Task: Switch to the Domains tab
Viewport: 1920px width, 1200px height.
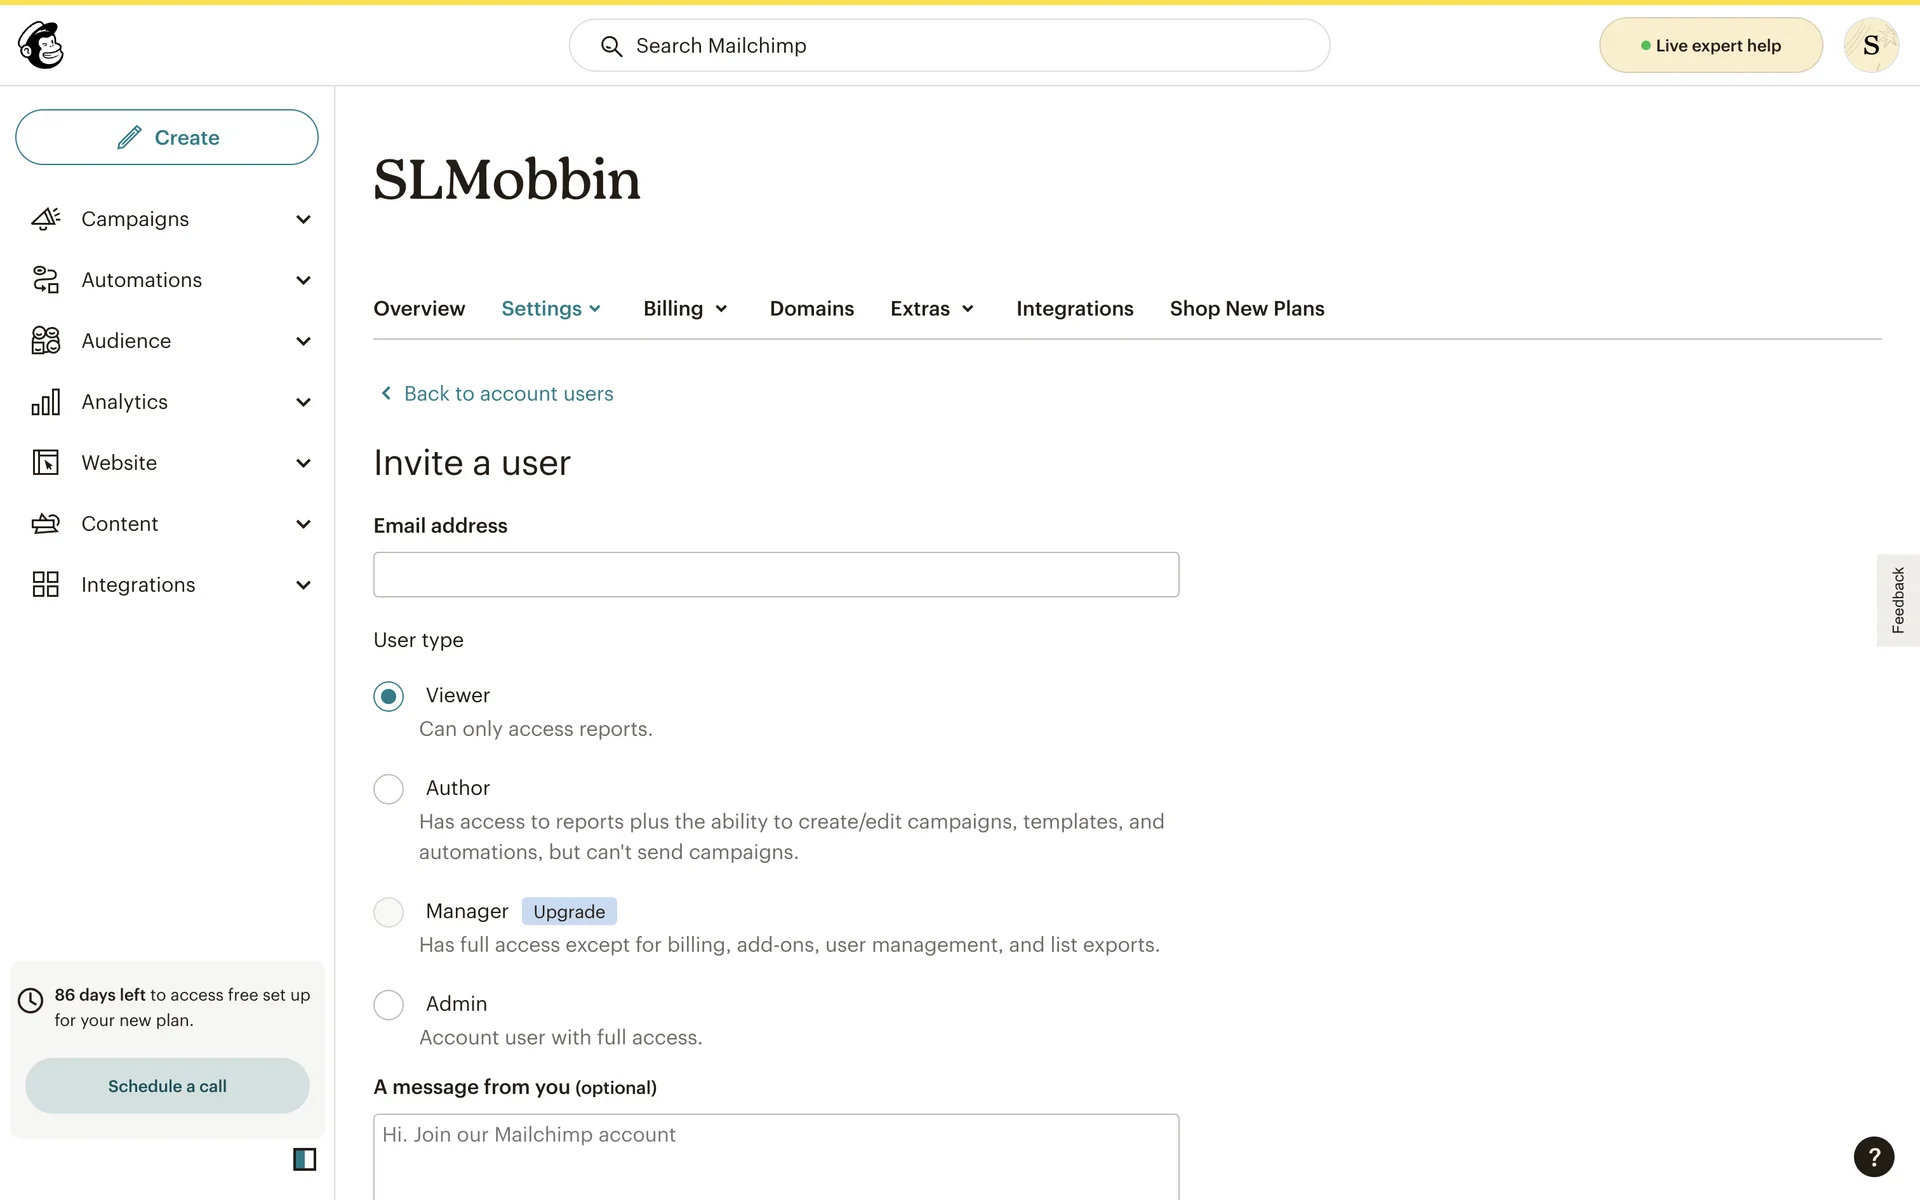Action: pyautogui.click(x=811, y=309)
